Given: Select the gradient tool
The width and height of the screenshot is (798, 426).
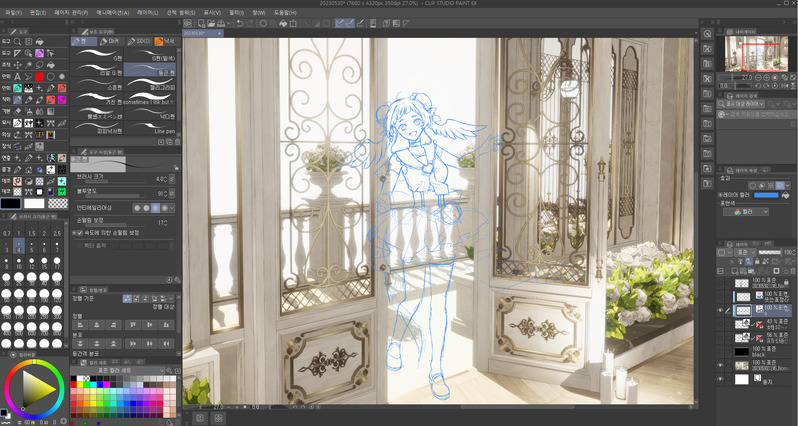Looking at the screenshot, I should coord(50,111).
